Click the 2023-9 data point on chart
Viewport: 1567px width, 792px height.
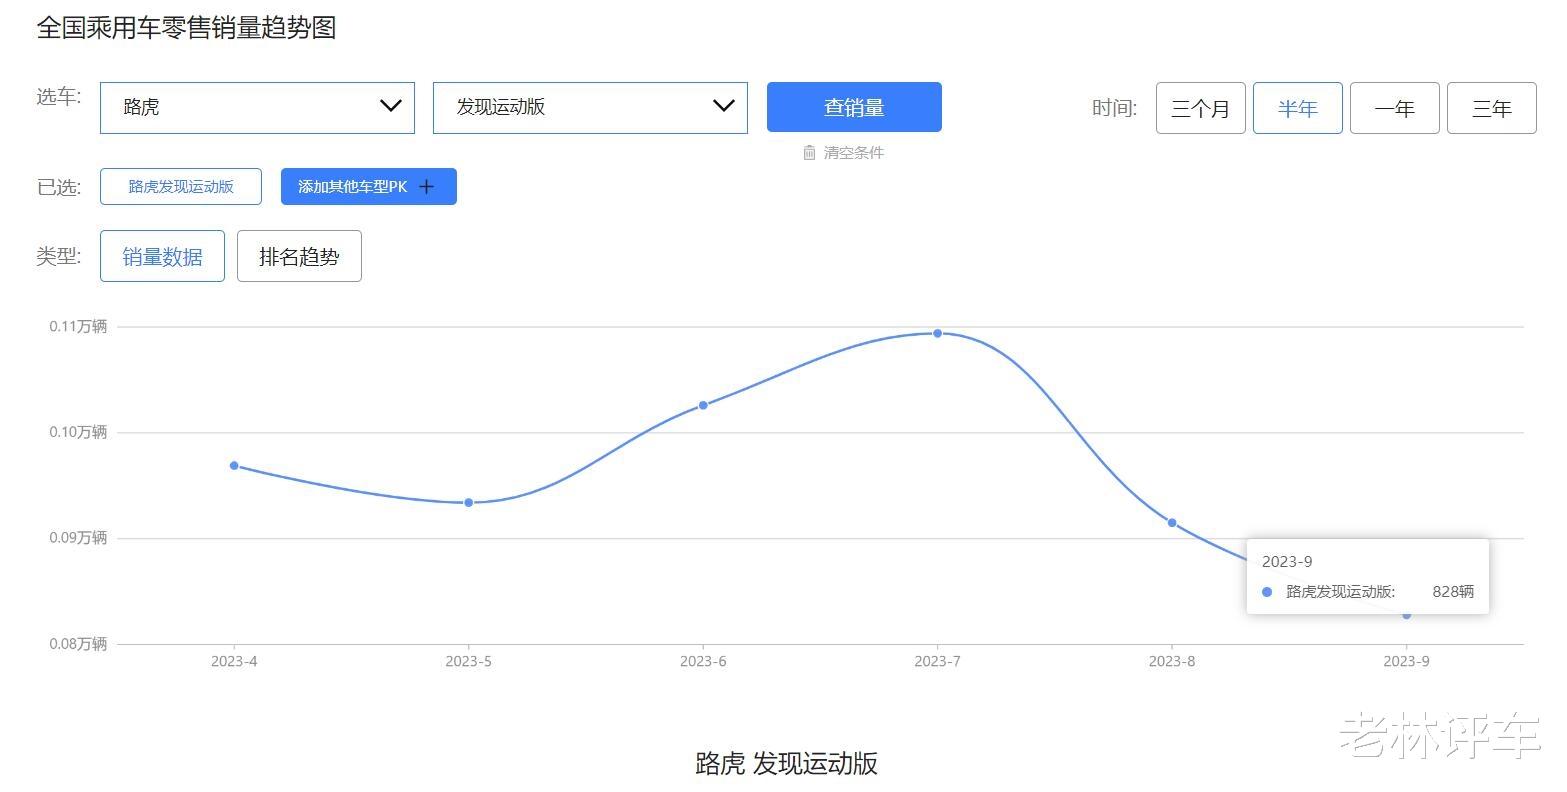1407,615
